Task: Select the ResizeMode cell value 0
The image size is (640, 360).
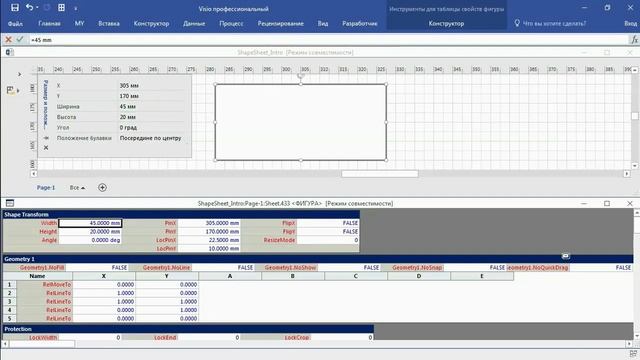Action: [x=328, y=240]
